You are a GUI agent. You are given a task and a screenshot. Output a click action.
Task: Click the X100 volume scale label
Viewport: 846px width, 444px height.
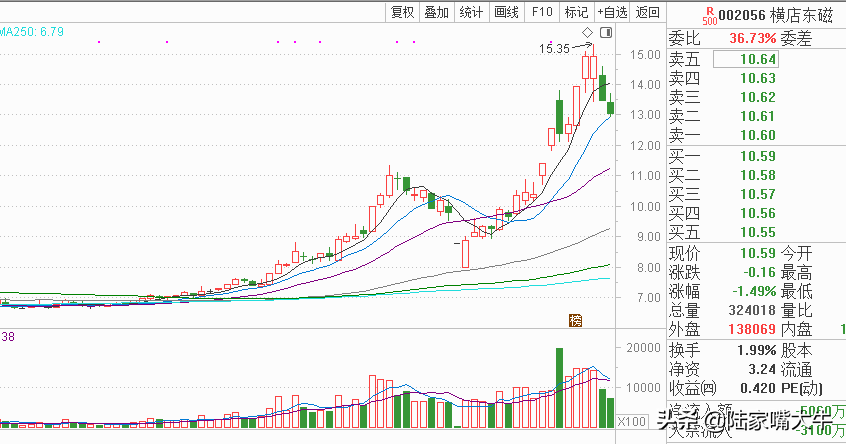point(631,421)
